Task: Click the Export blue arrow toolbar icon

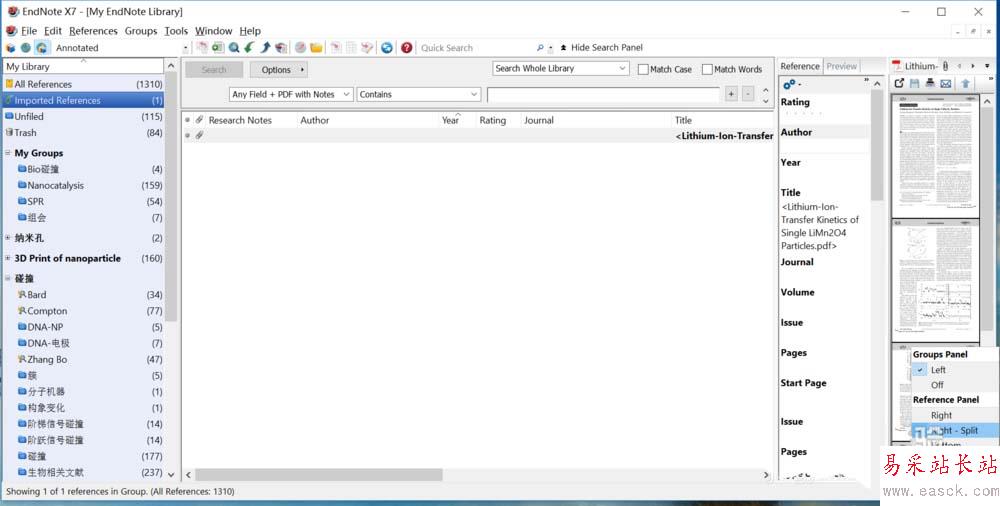Action: pyautogui.click(x=265, y=48)
